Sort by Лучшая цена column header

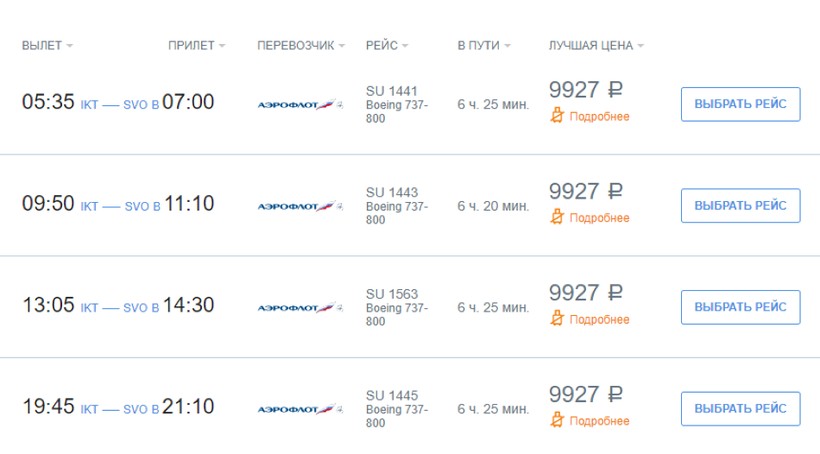click(x=596, y=46)
